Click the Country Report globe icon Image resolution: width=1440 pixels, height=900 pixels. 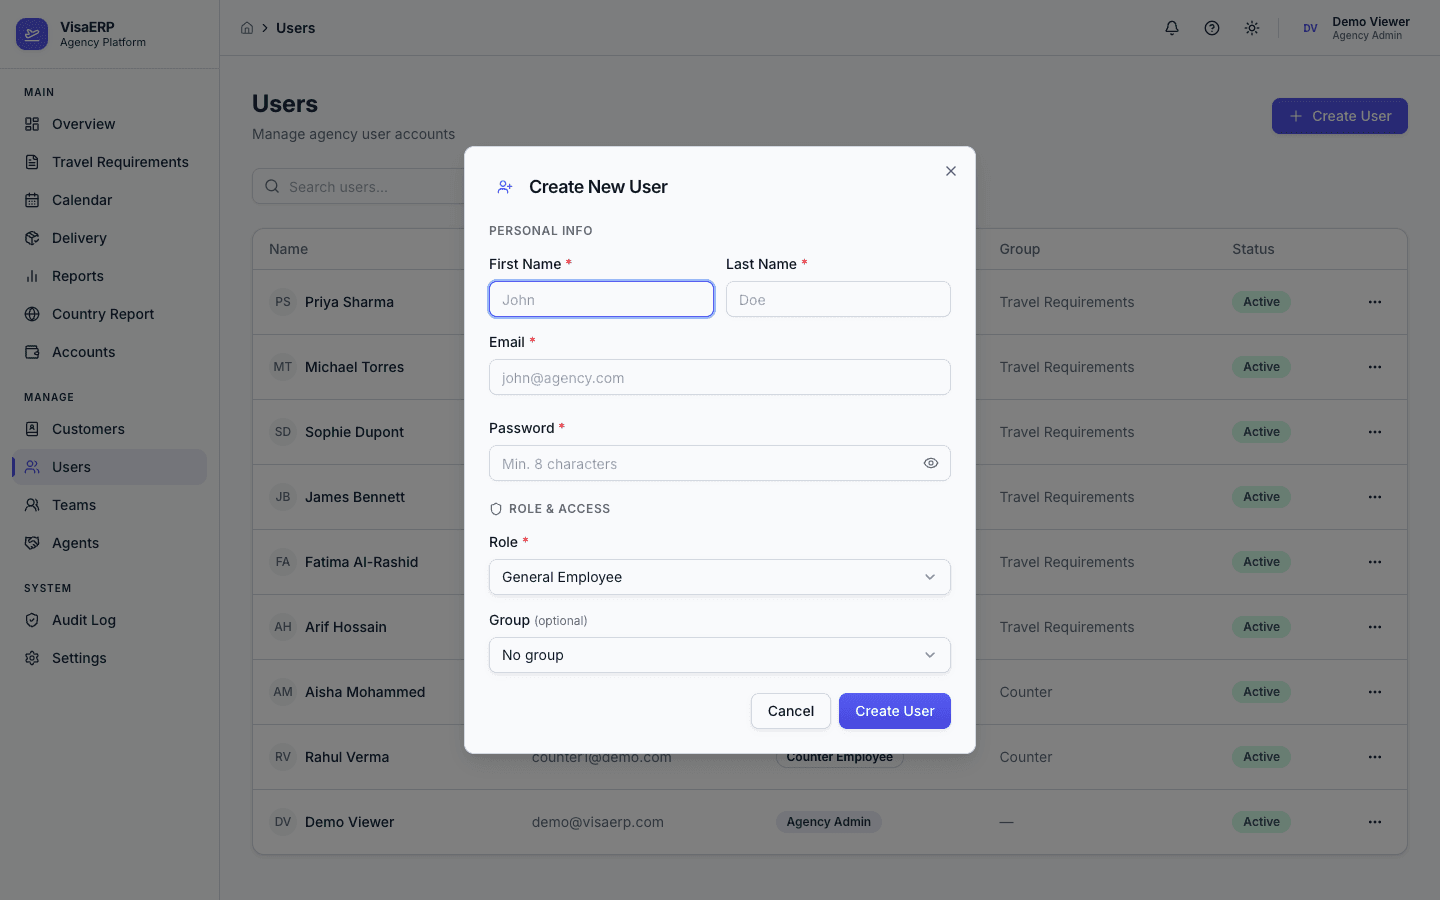[x=31, y=314]
